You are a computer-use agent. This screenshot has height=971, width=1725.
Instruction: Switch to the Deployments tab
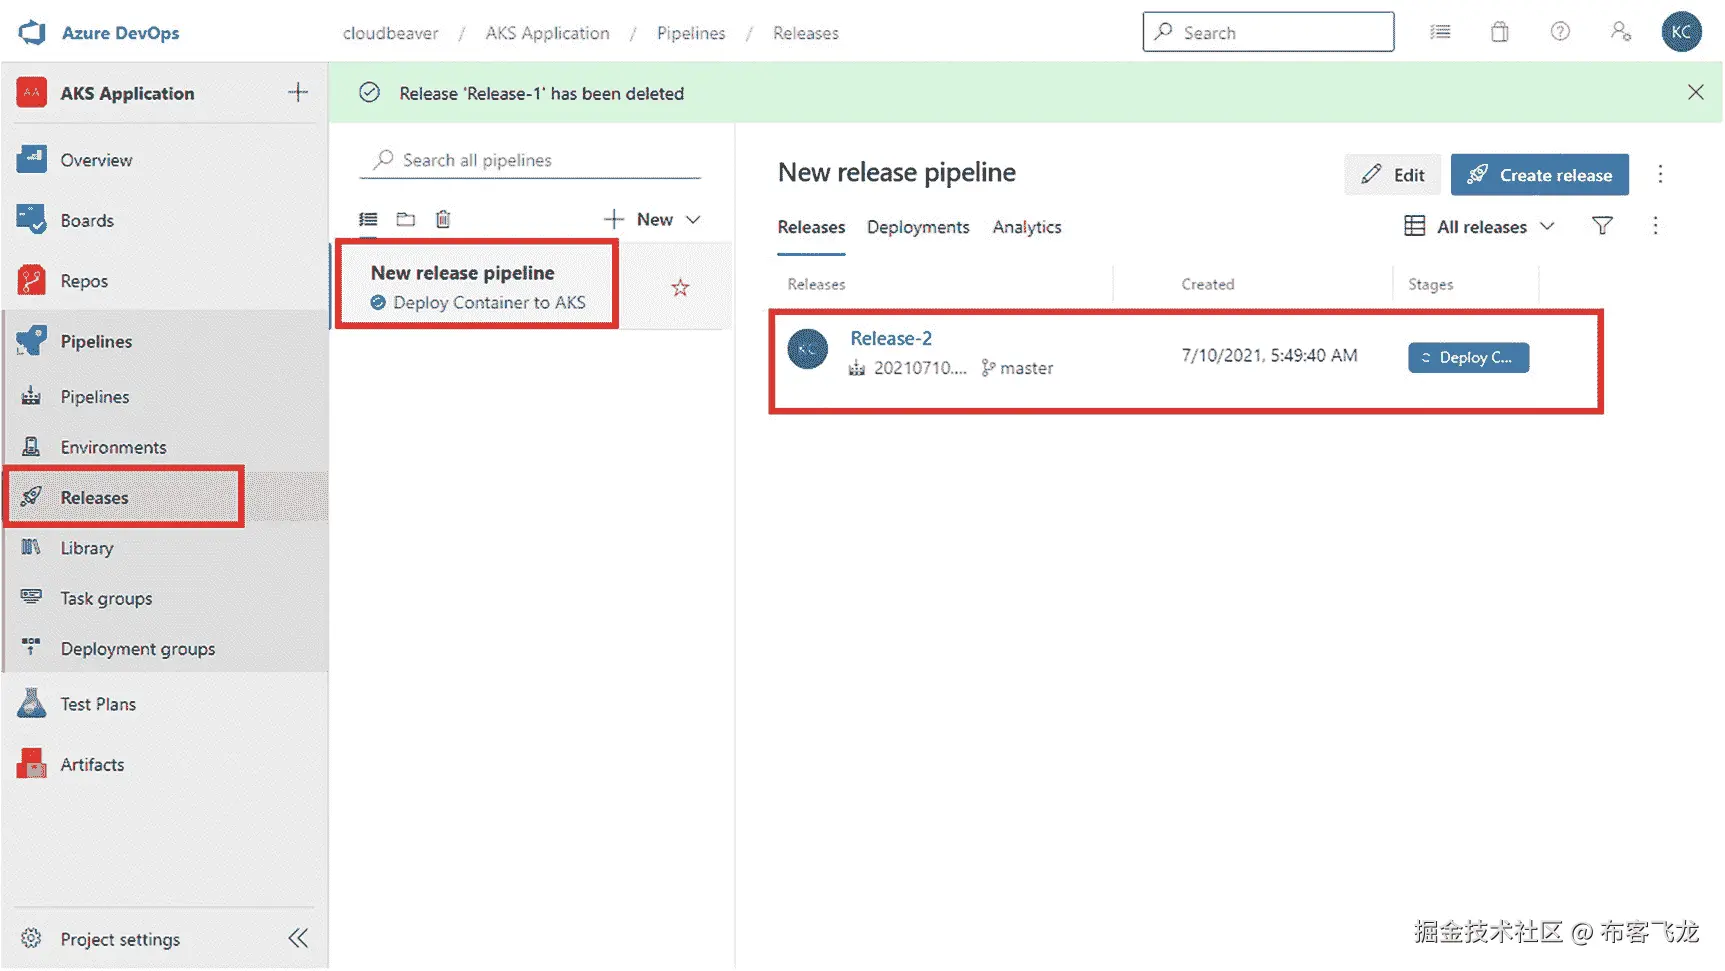[918, 227]
